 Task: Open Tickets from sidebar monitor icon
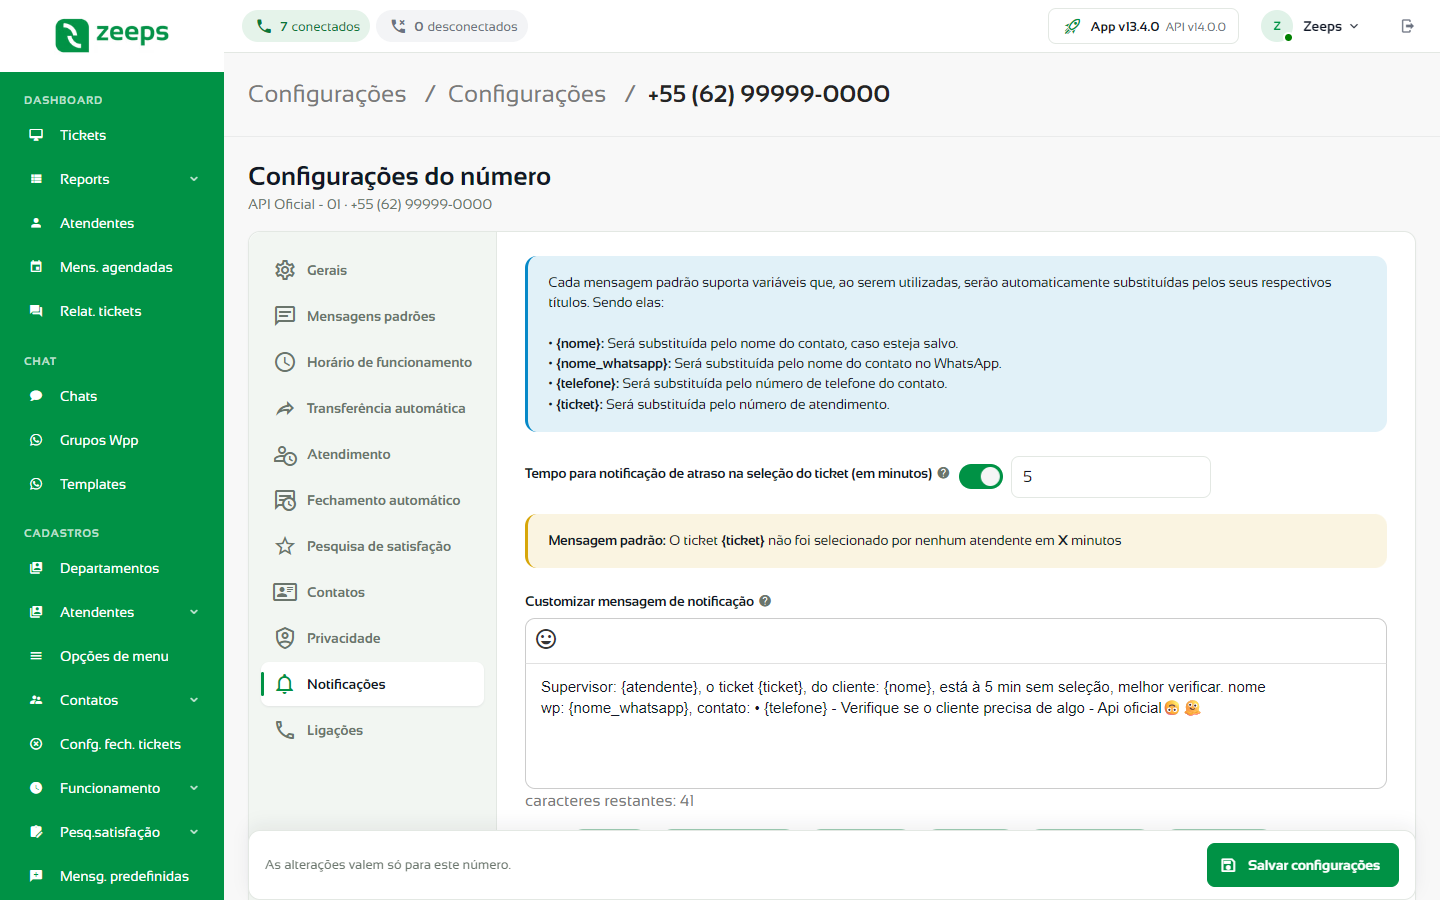point(36,135)
